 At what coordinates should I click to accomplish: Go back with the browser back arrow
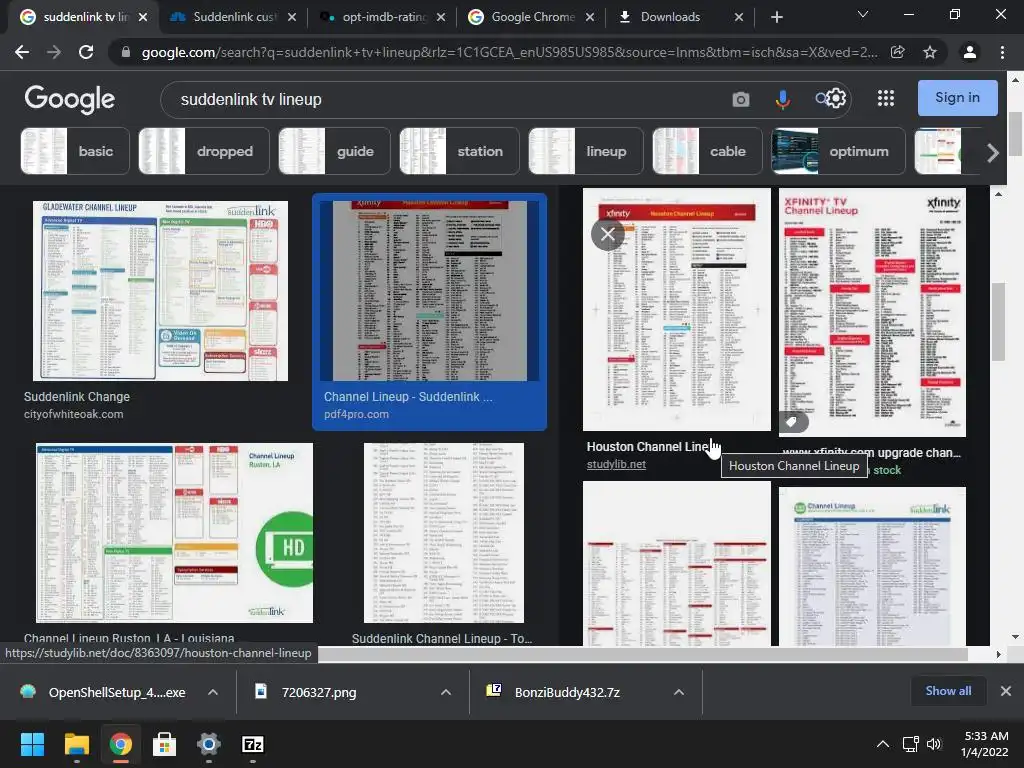point(22,52)
